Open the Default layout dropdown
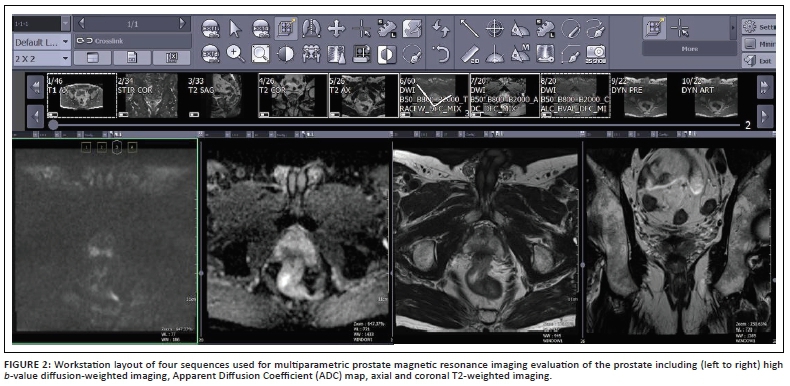 [x=42, y=42]
